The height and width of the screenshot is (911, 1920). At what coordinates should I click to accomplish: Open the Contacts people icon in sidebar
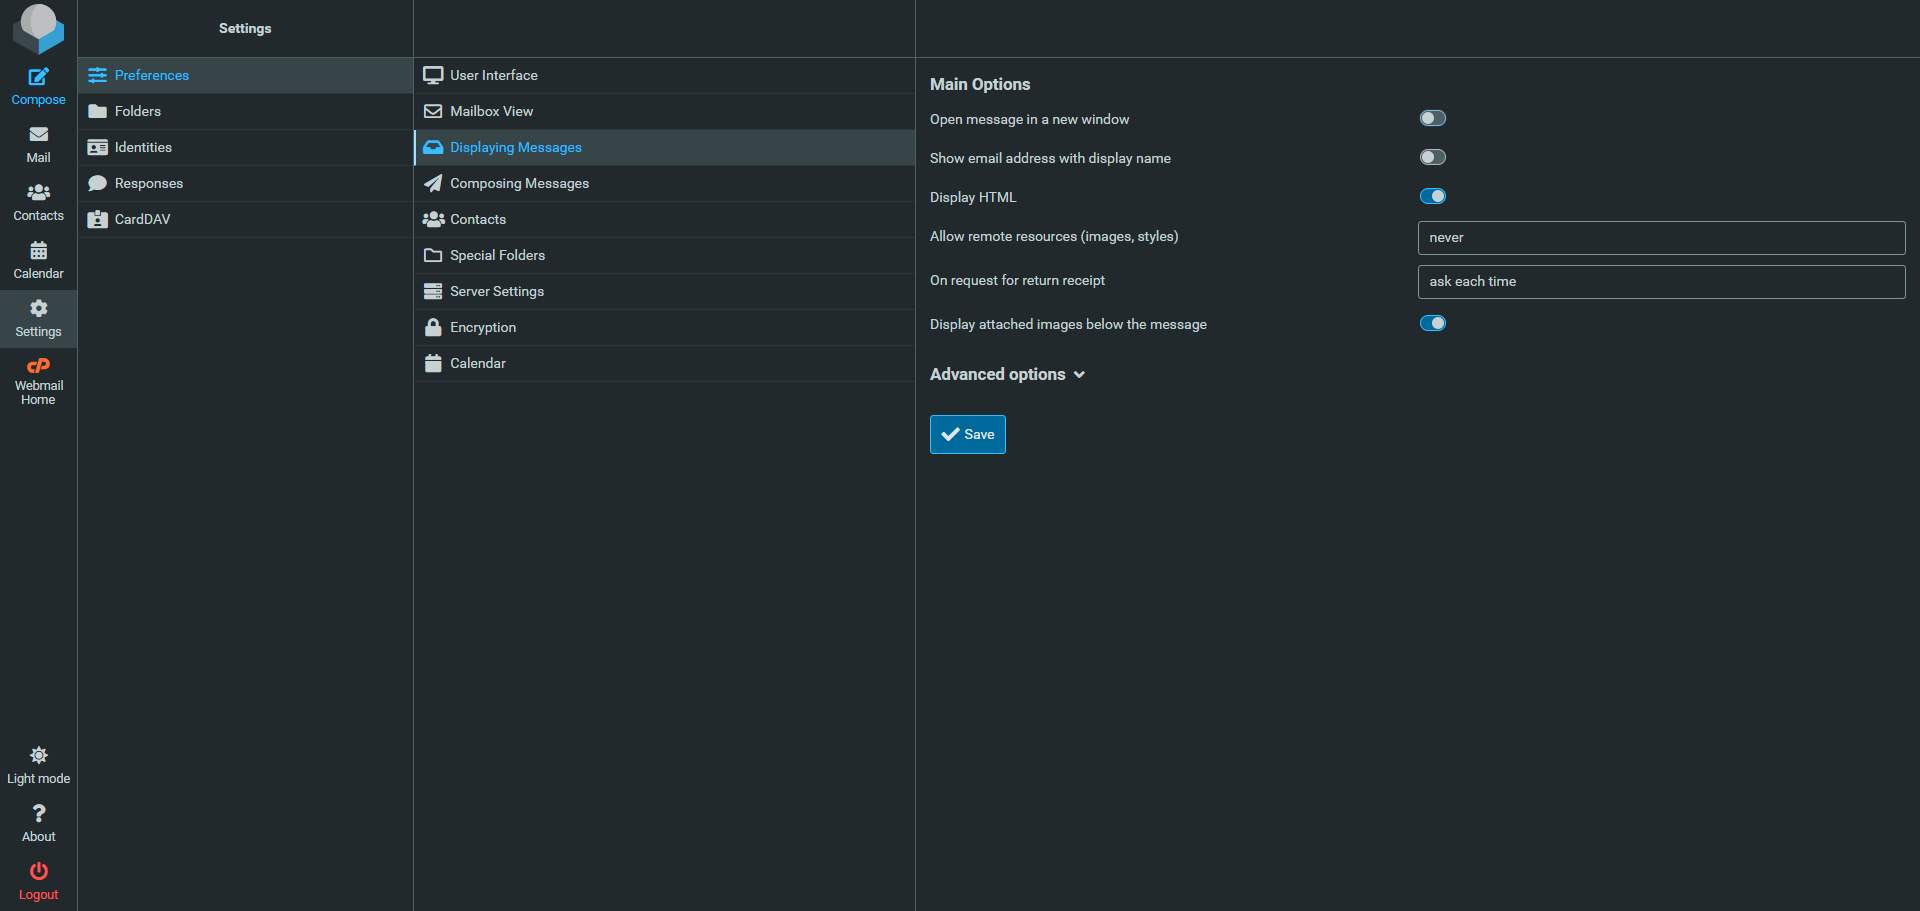[38, 193]
